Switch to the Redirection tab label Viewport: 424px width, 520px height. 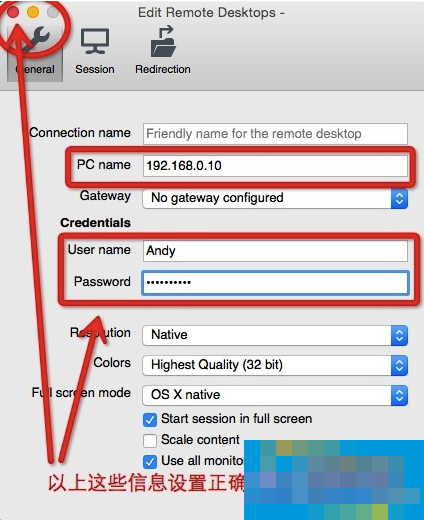click(x=163, y=69)
